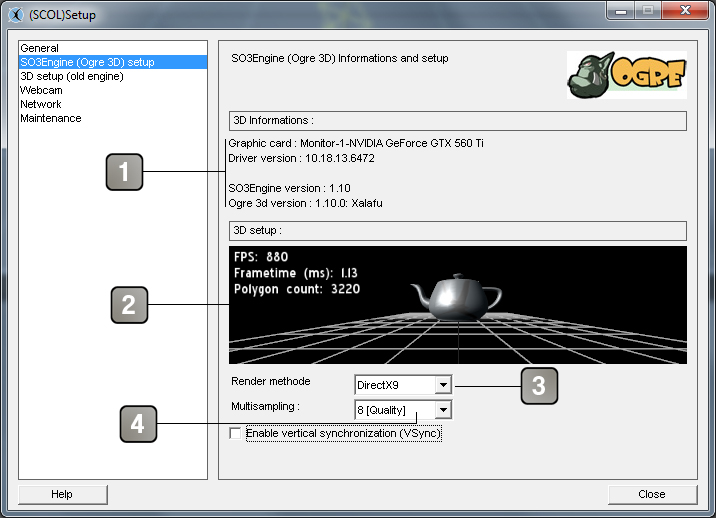The height and width of the screenshot is (518, 716).
Task: Click SO3Engine Informations and setup heading
Action: coord(340,58)
